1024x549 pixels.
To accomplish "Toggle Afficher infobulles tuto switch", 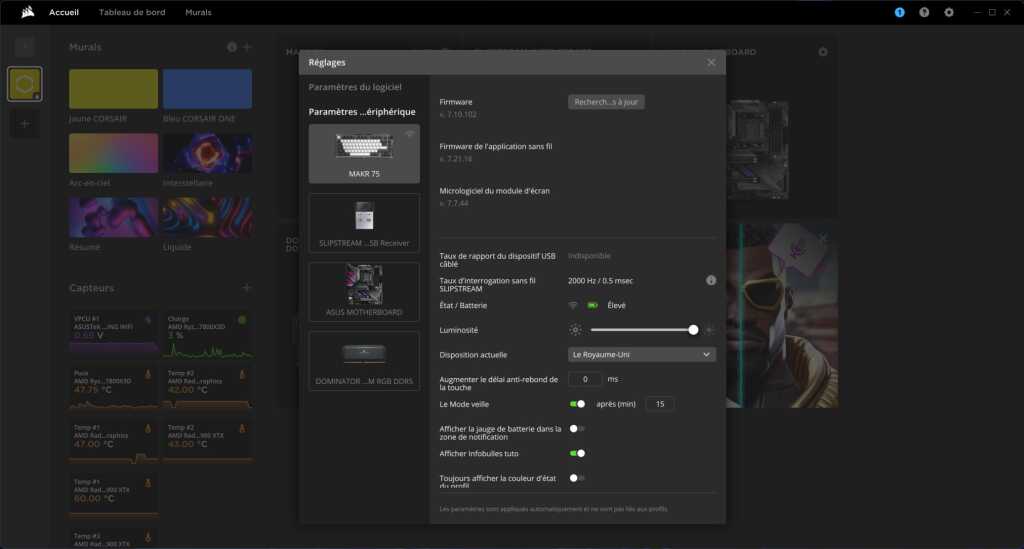I will [x=577, y=453].
